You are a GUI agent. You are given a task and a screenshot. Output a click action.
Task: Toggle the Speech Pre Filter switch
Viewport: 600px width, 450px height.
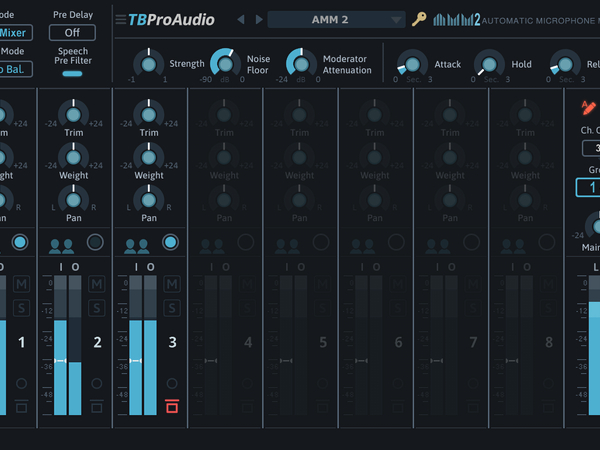coord(73,73)
